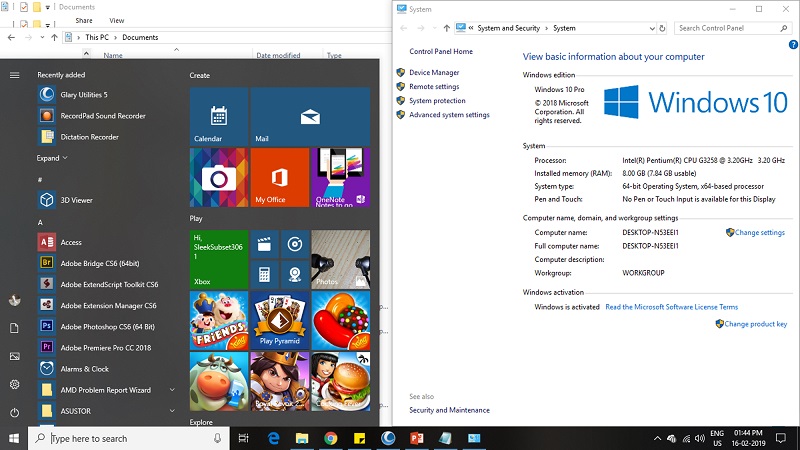Open the Maps small tile

click(x=295, y=275)
